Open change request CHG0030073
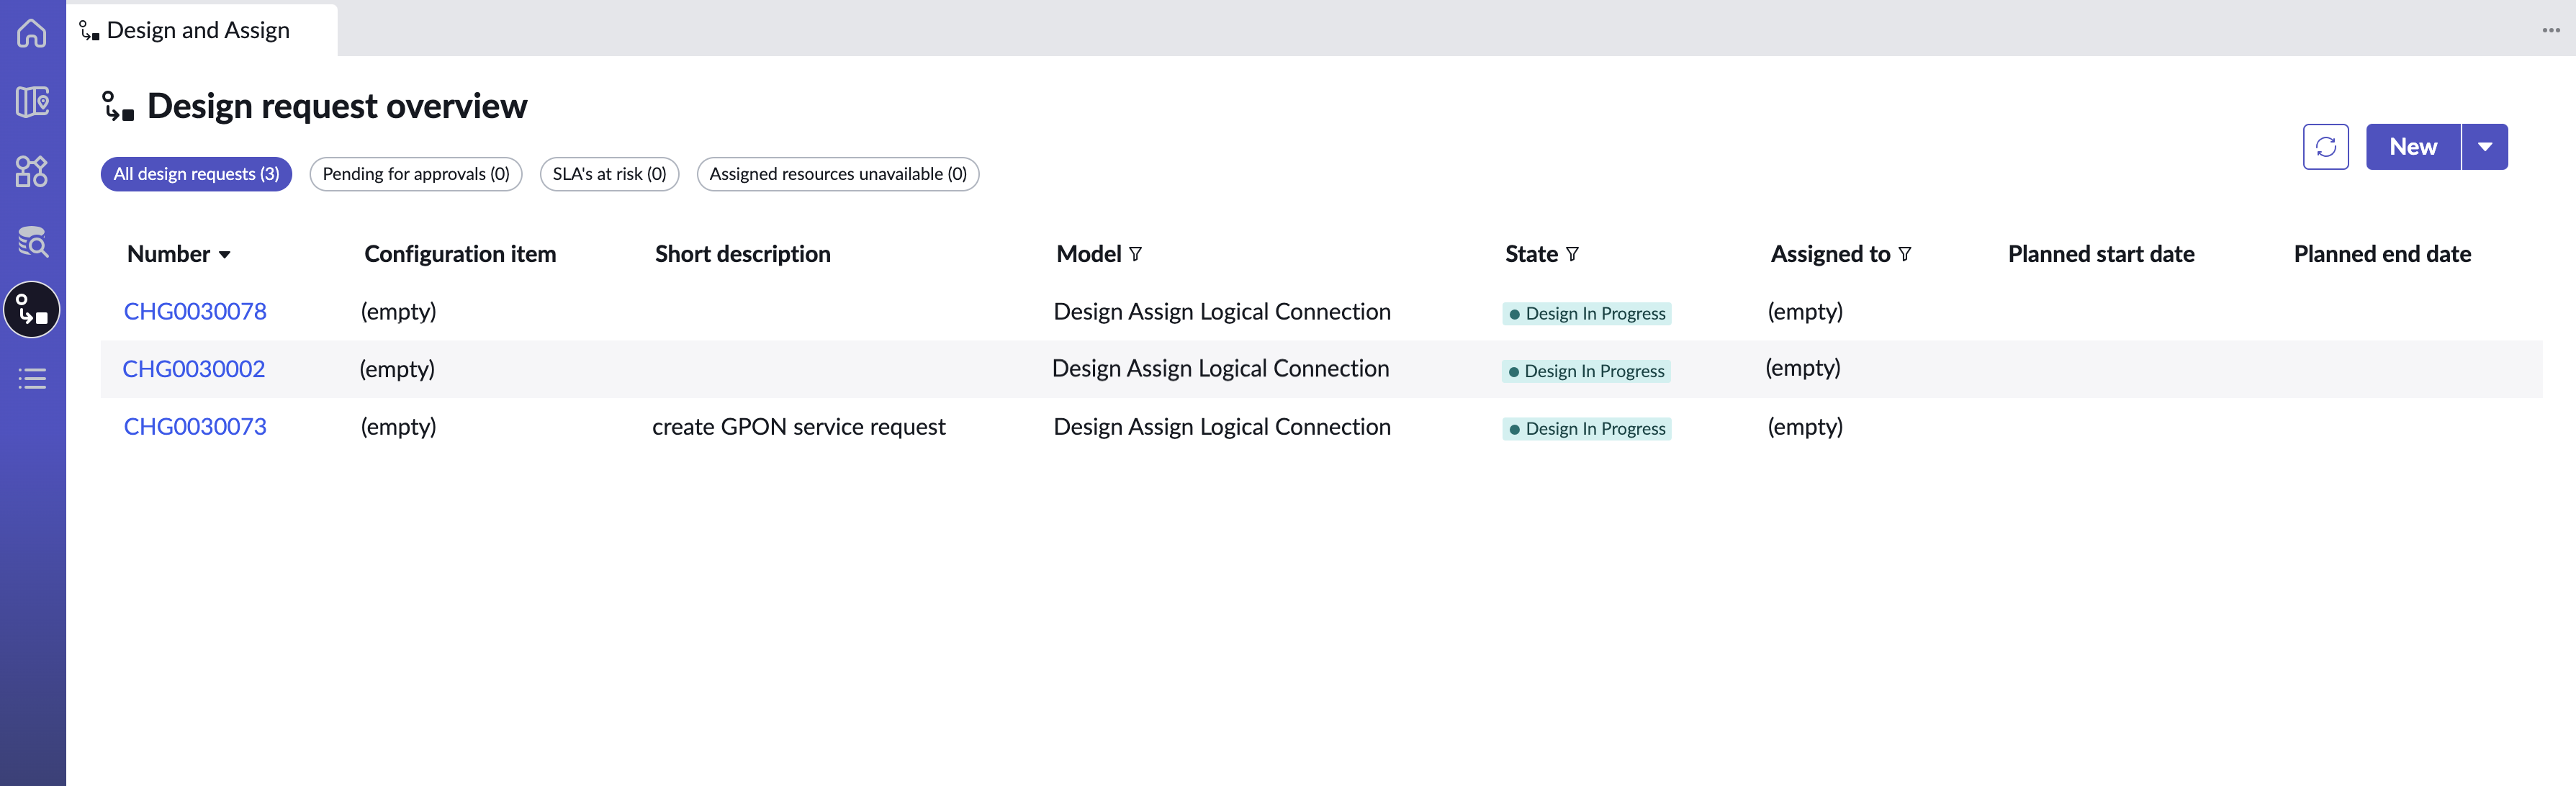The width and height of the screenshot is (2576, 786). pos(195,427)
